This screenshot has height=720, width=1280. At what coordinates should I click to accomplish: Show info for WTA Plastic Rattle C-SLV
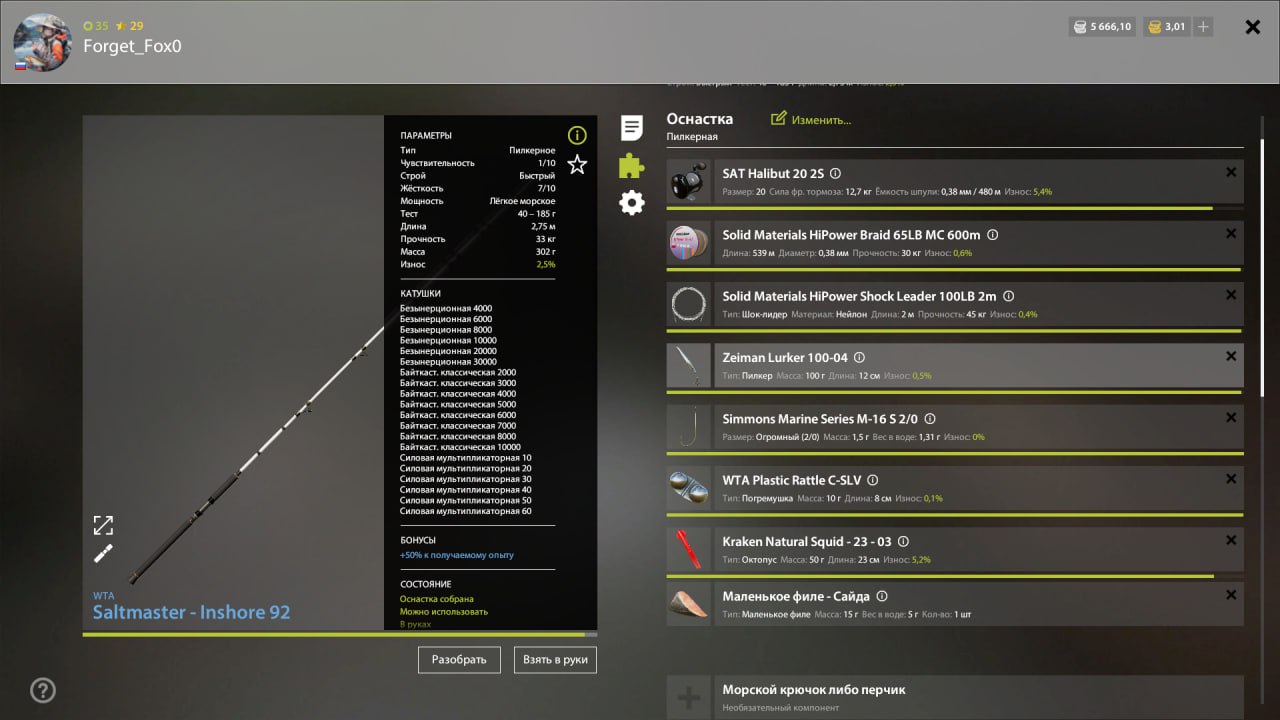pos(872,481)
